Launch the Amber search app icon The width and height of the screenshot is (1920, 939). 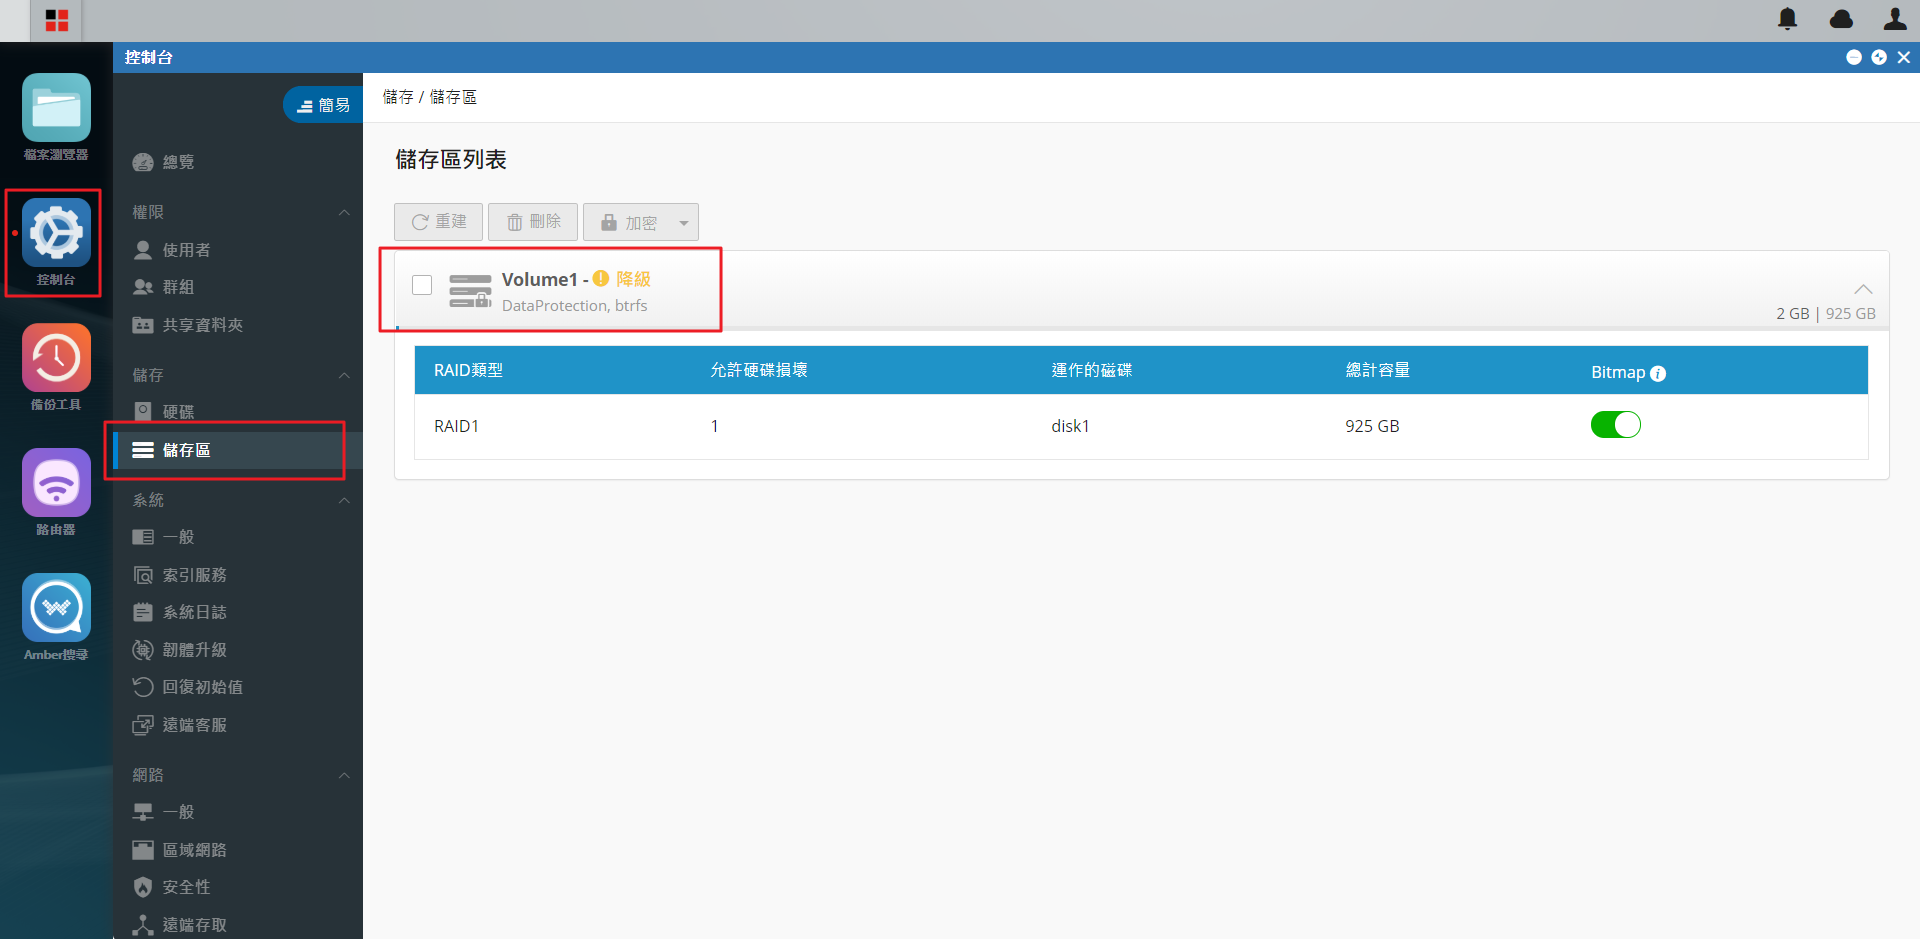point(56,608)
